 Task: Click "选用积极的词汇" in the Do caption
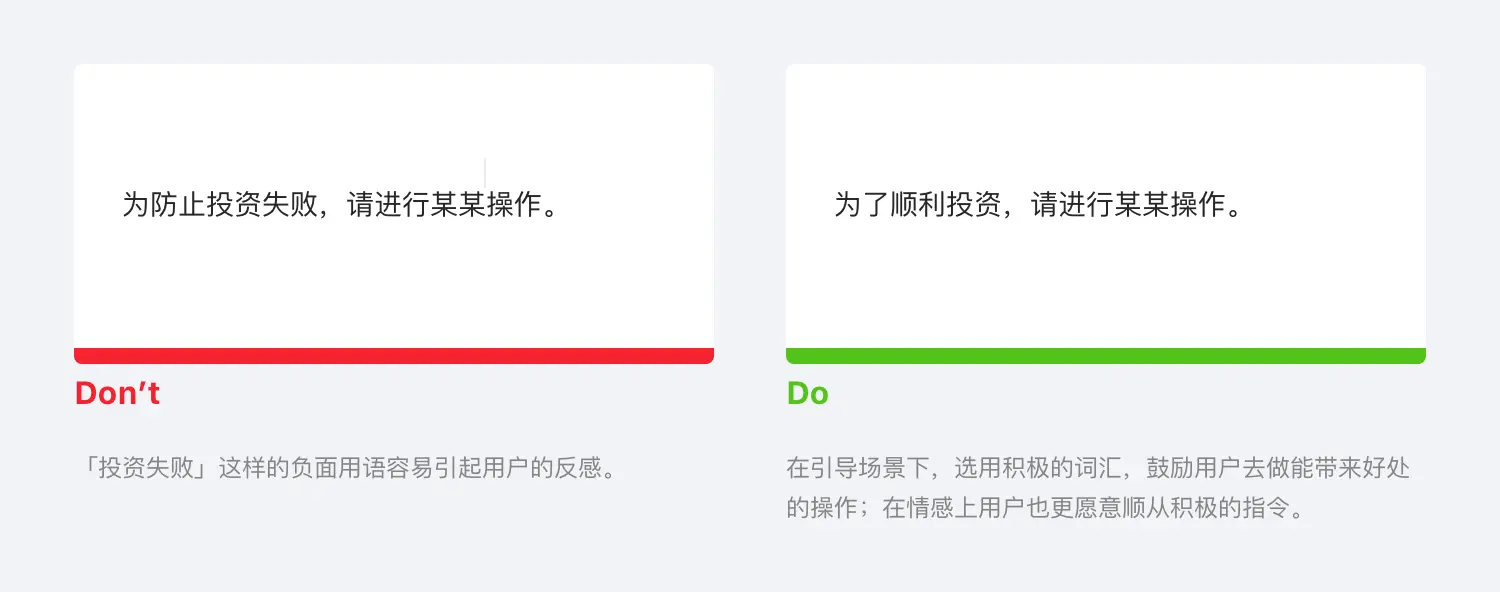pyautogui.click(x=1038, y=467)
